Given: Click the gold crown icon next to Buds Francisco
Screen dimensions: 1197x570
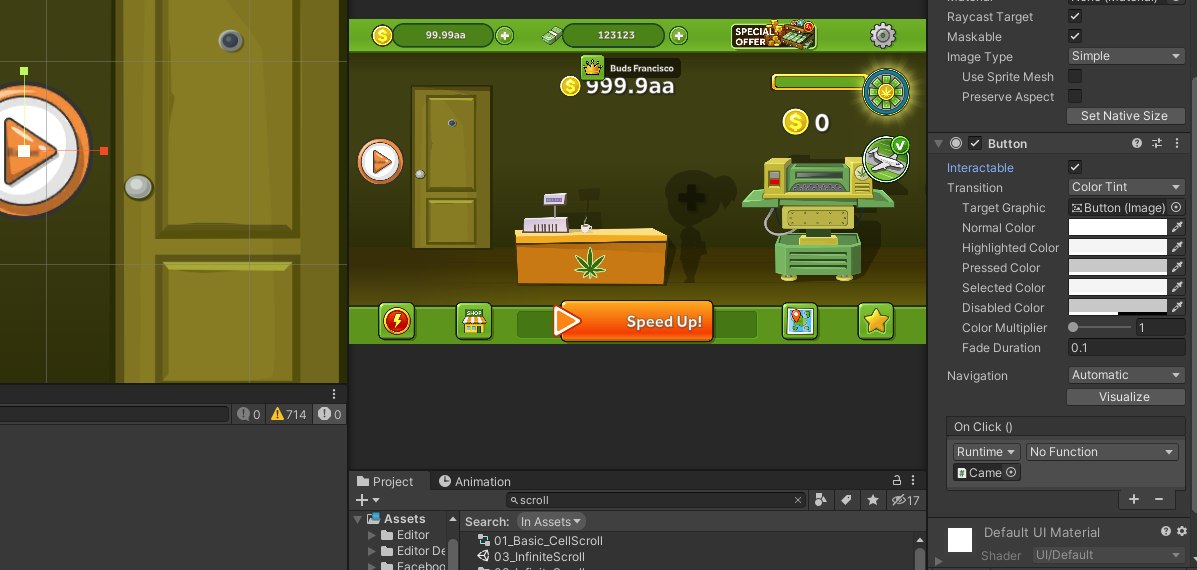Looking at the screenshot, I should click(592, 68).
